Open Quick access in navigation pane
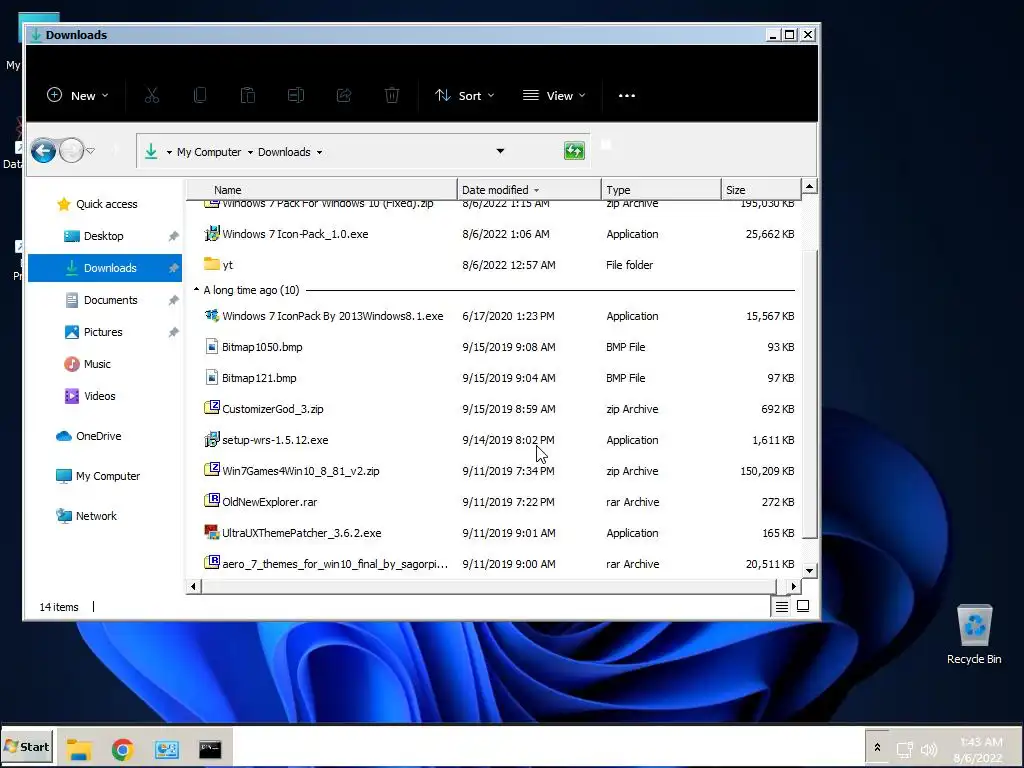The height and width of the screenshot is (768, 1024). tap(97, 204)
